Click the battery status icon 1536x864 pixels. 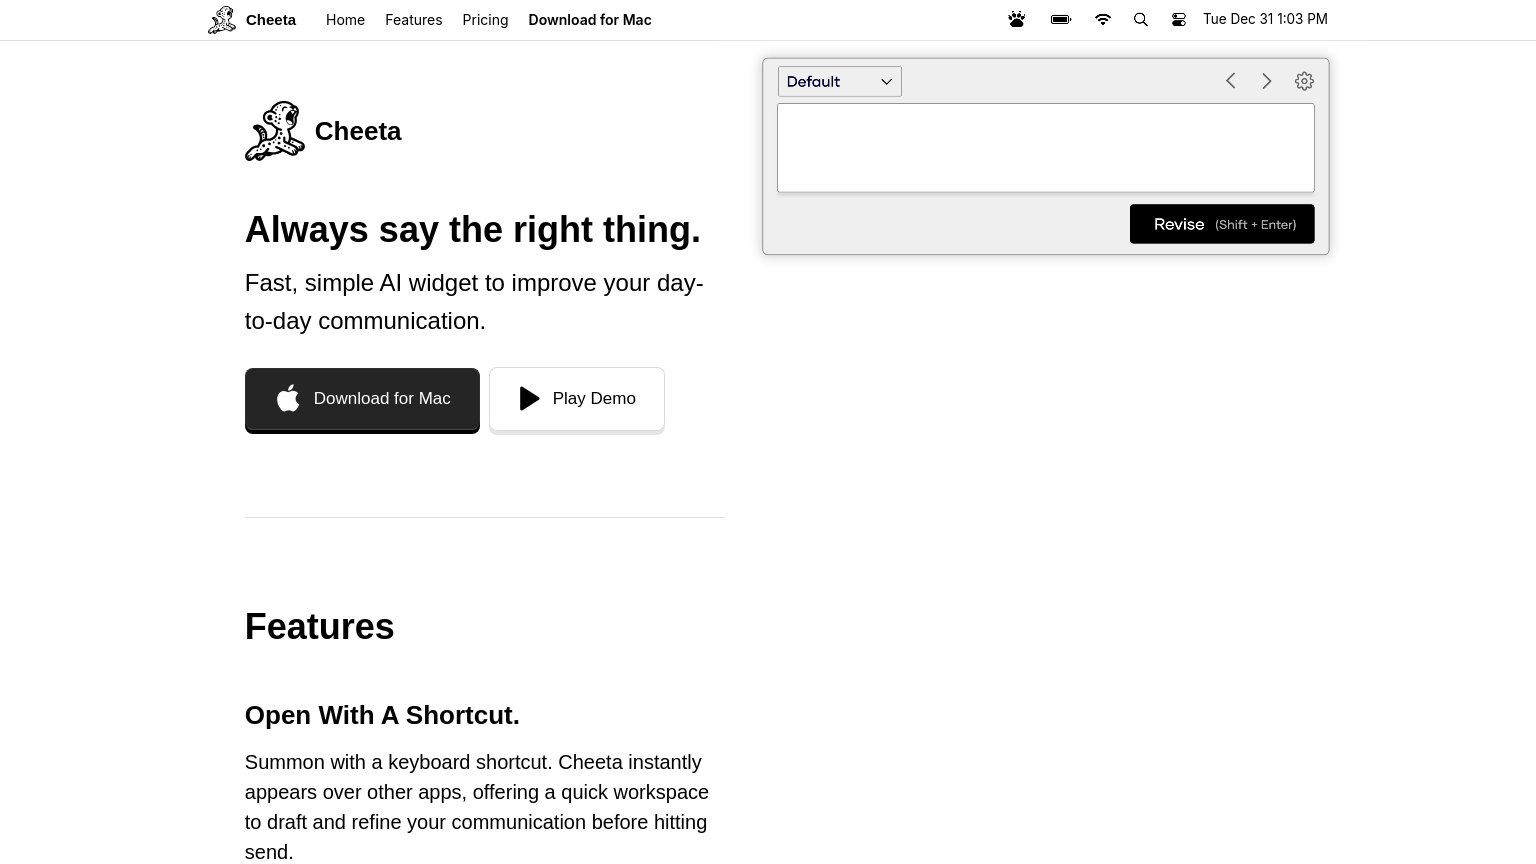(x=1061, y=19)
